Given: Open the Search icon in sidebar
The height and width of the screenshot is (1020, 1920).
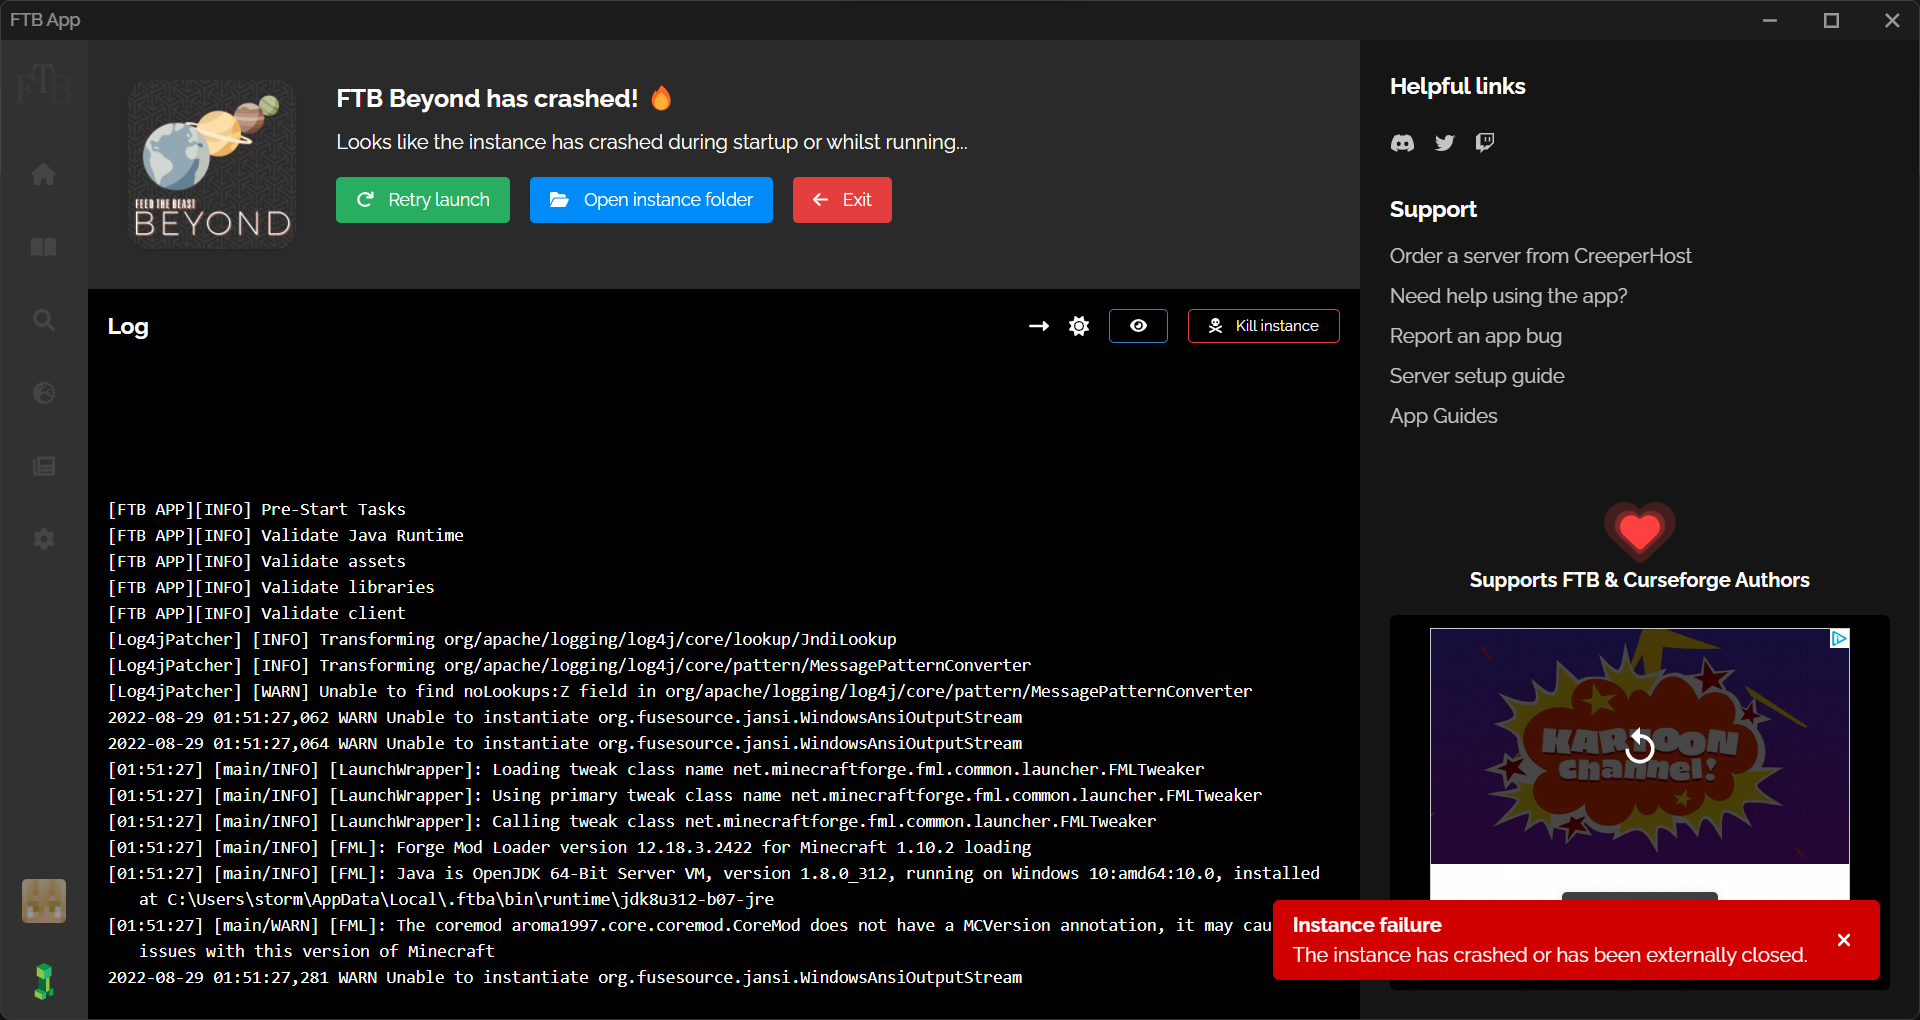Looking at the screenshot, I should tap(44, 320).
